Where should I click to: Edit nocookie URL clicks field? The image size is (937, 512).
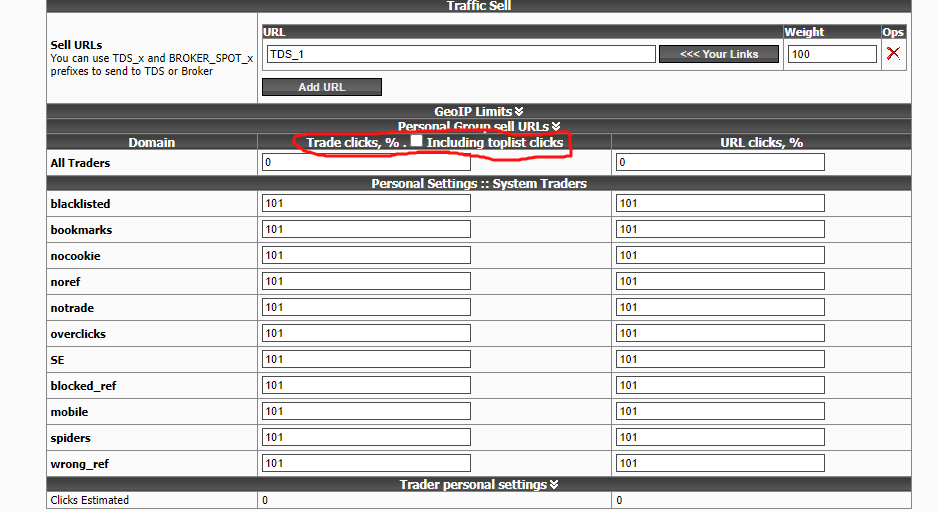point(720,255)
